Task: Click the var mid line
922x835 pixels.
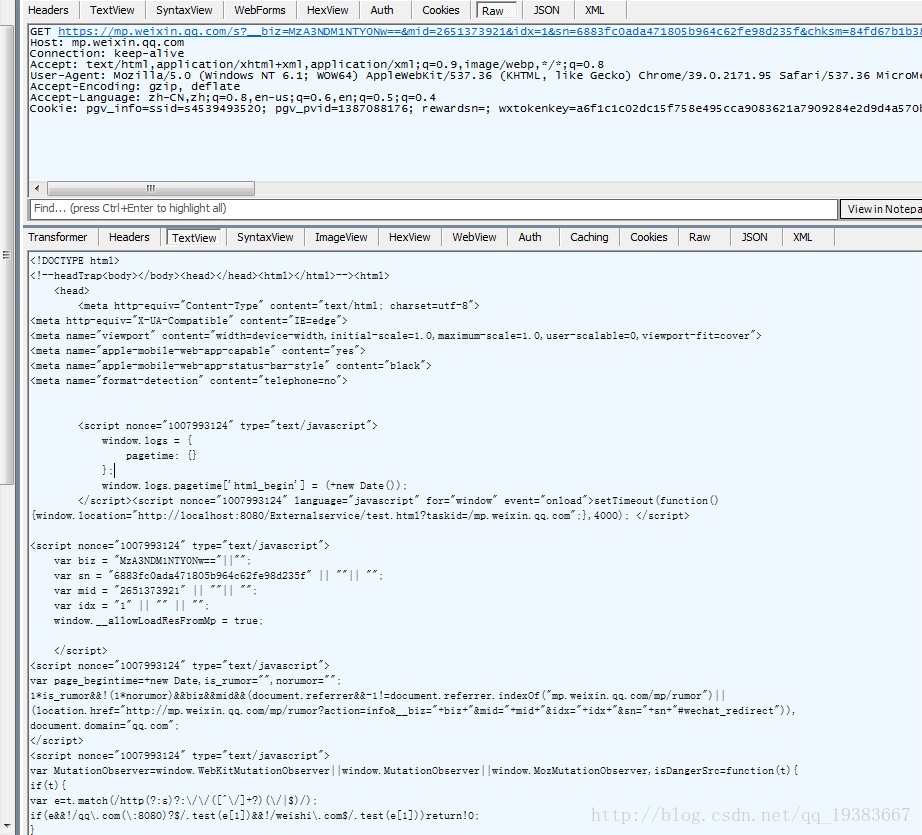Action: [x=156, y=590]
